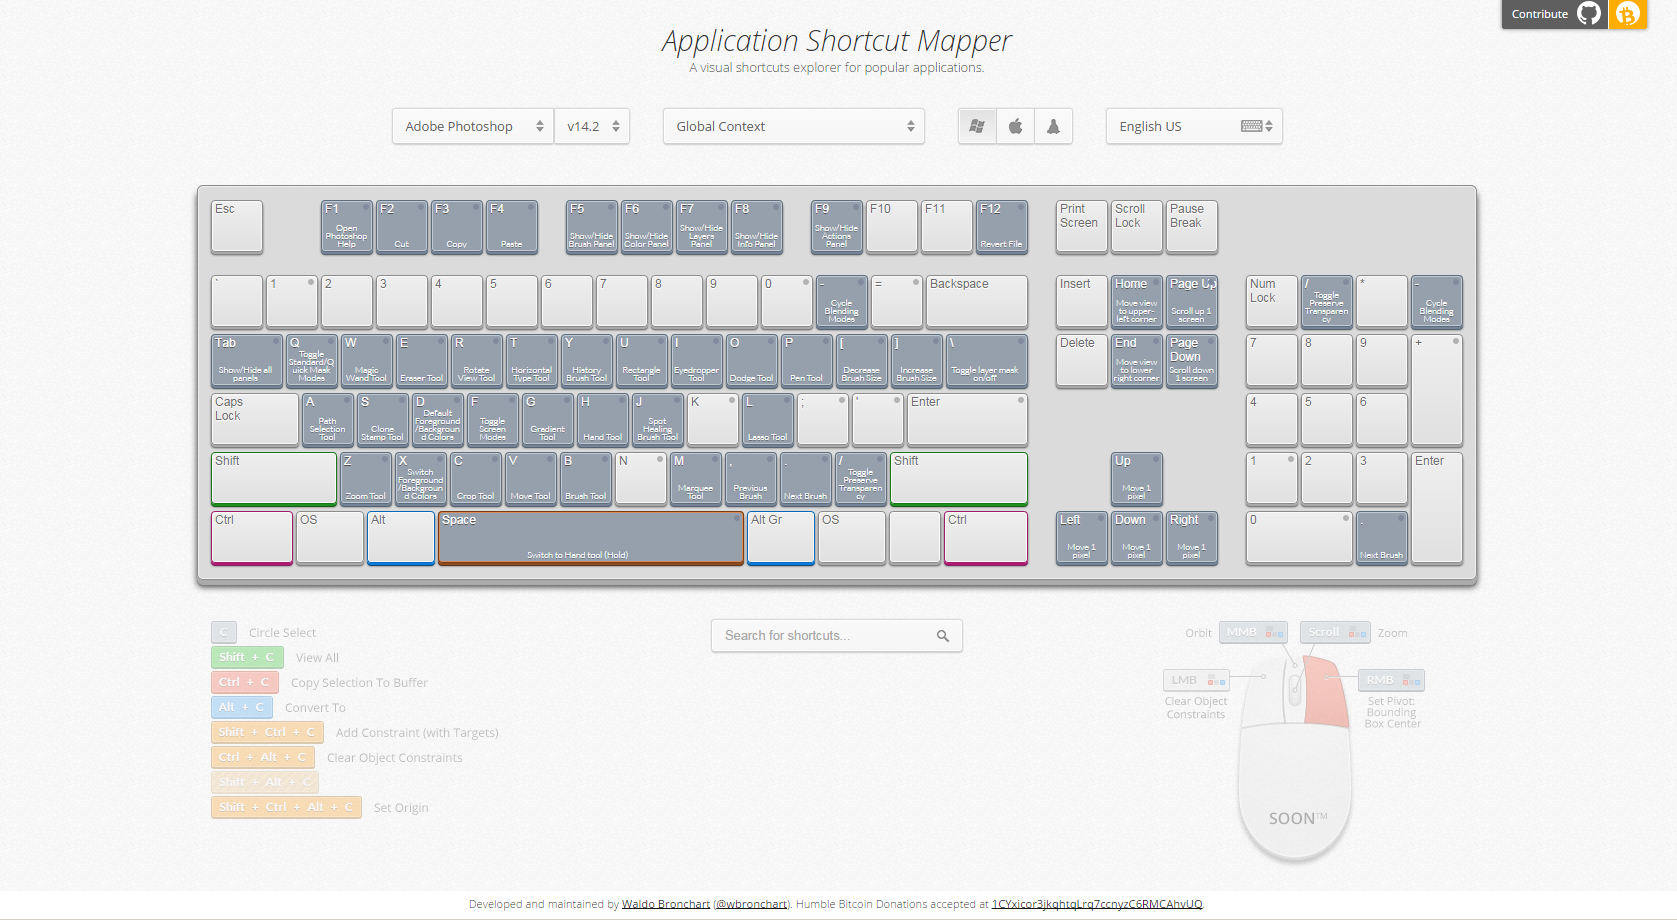The width and height of the screenshot is (1677, 921).
Task: Open the Waldo Bronchart link
Action: coord(666,904)
